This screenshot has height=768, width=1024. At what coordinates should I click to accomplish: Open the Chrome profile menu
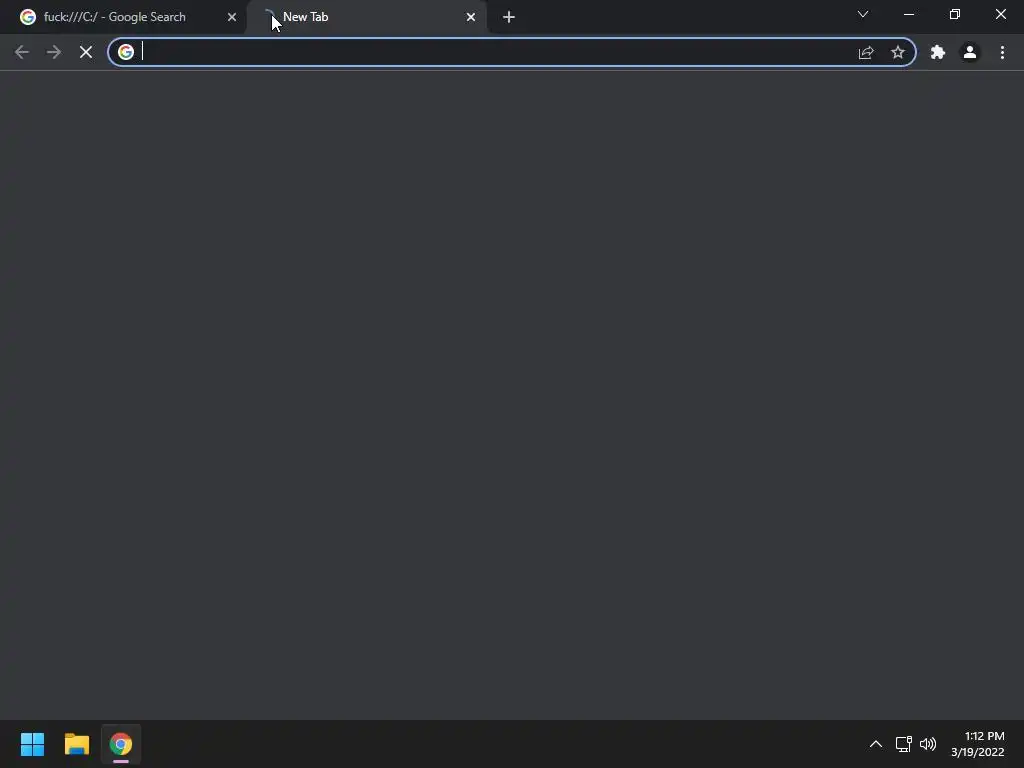pyautogui.click(x=970, y=52)
